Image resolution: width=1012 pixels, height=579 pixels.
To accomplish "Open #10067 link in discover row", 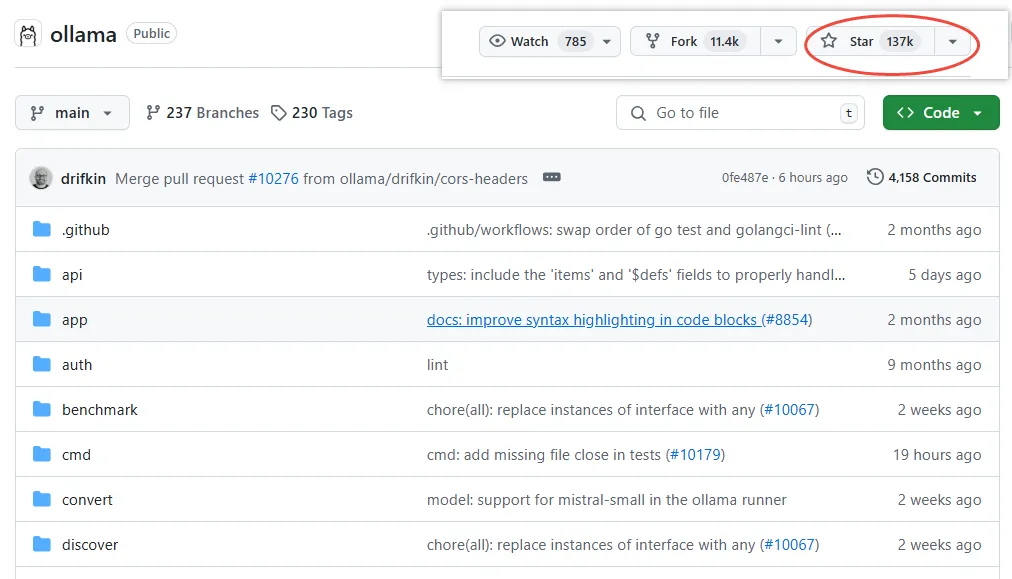I will 789,545.
